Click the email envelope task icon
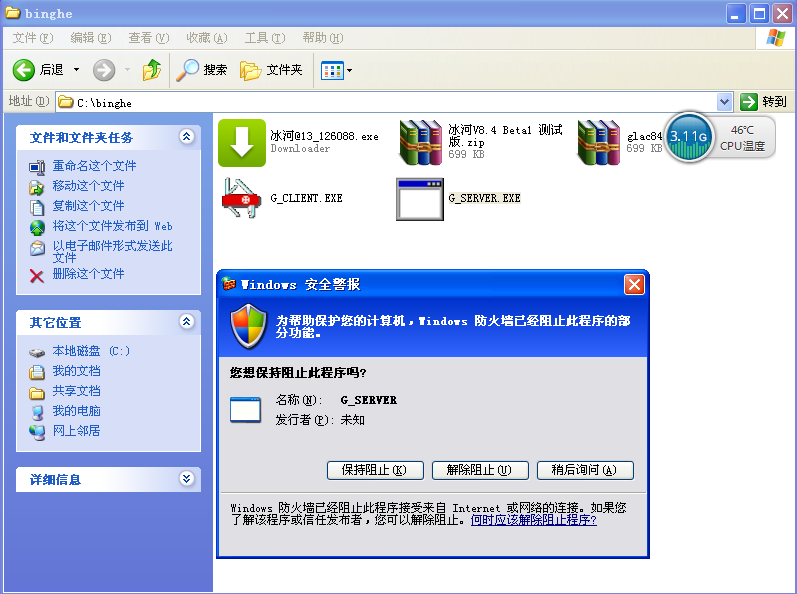Viewport: 797px width, 594px height. click(37, 248)
